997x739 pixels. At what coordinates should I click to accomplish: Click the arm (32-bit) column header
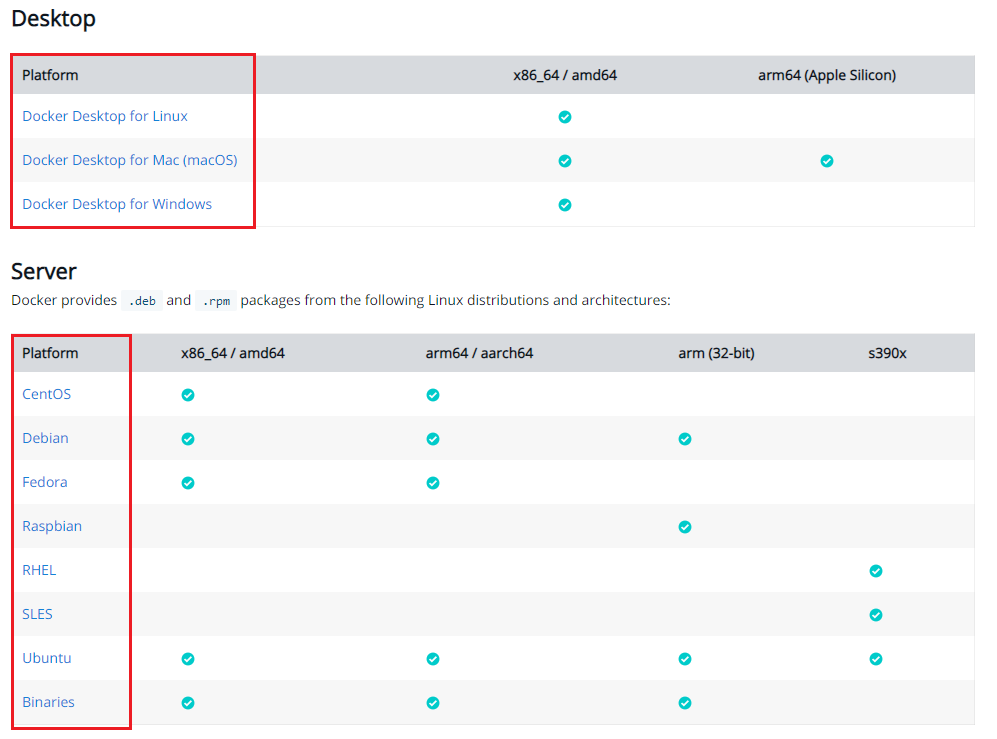click(717, 353)
